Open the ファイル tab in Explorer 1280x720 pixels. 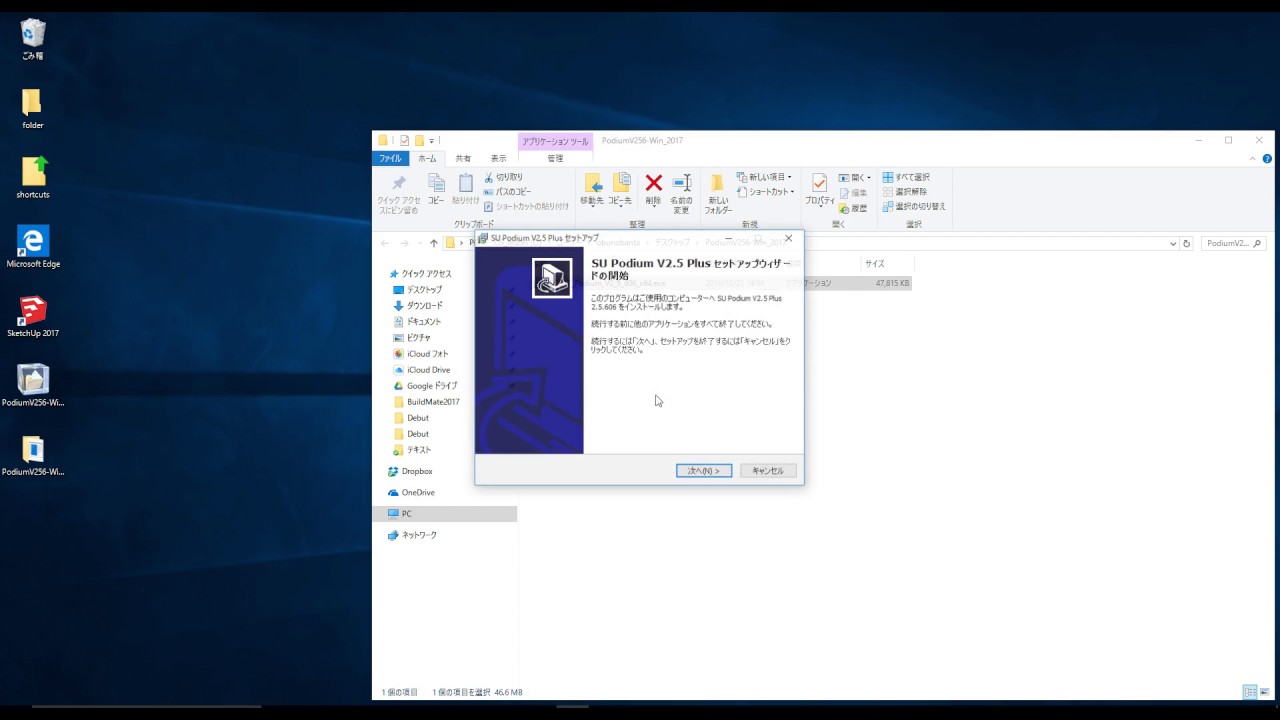pyautogui.click(x=390, y=158)
